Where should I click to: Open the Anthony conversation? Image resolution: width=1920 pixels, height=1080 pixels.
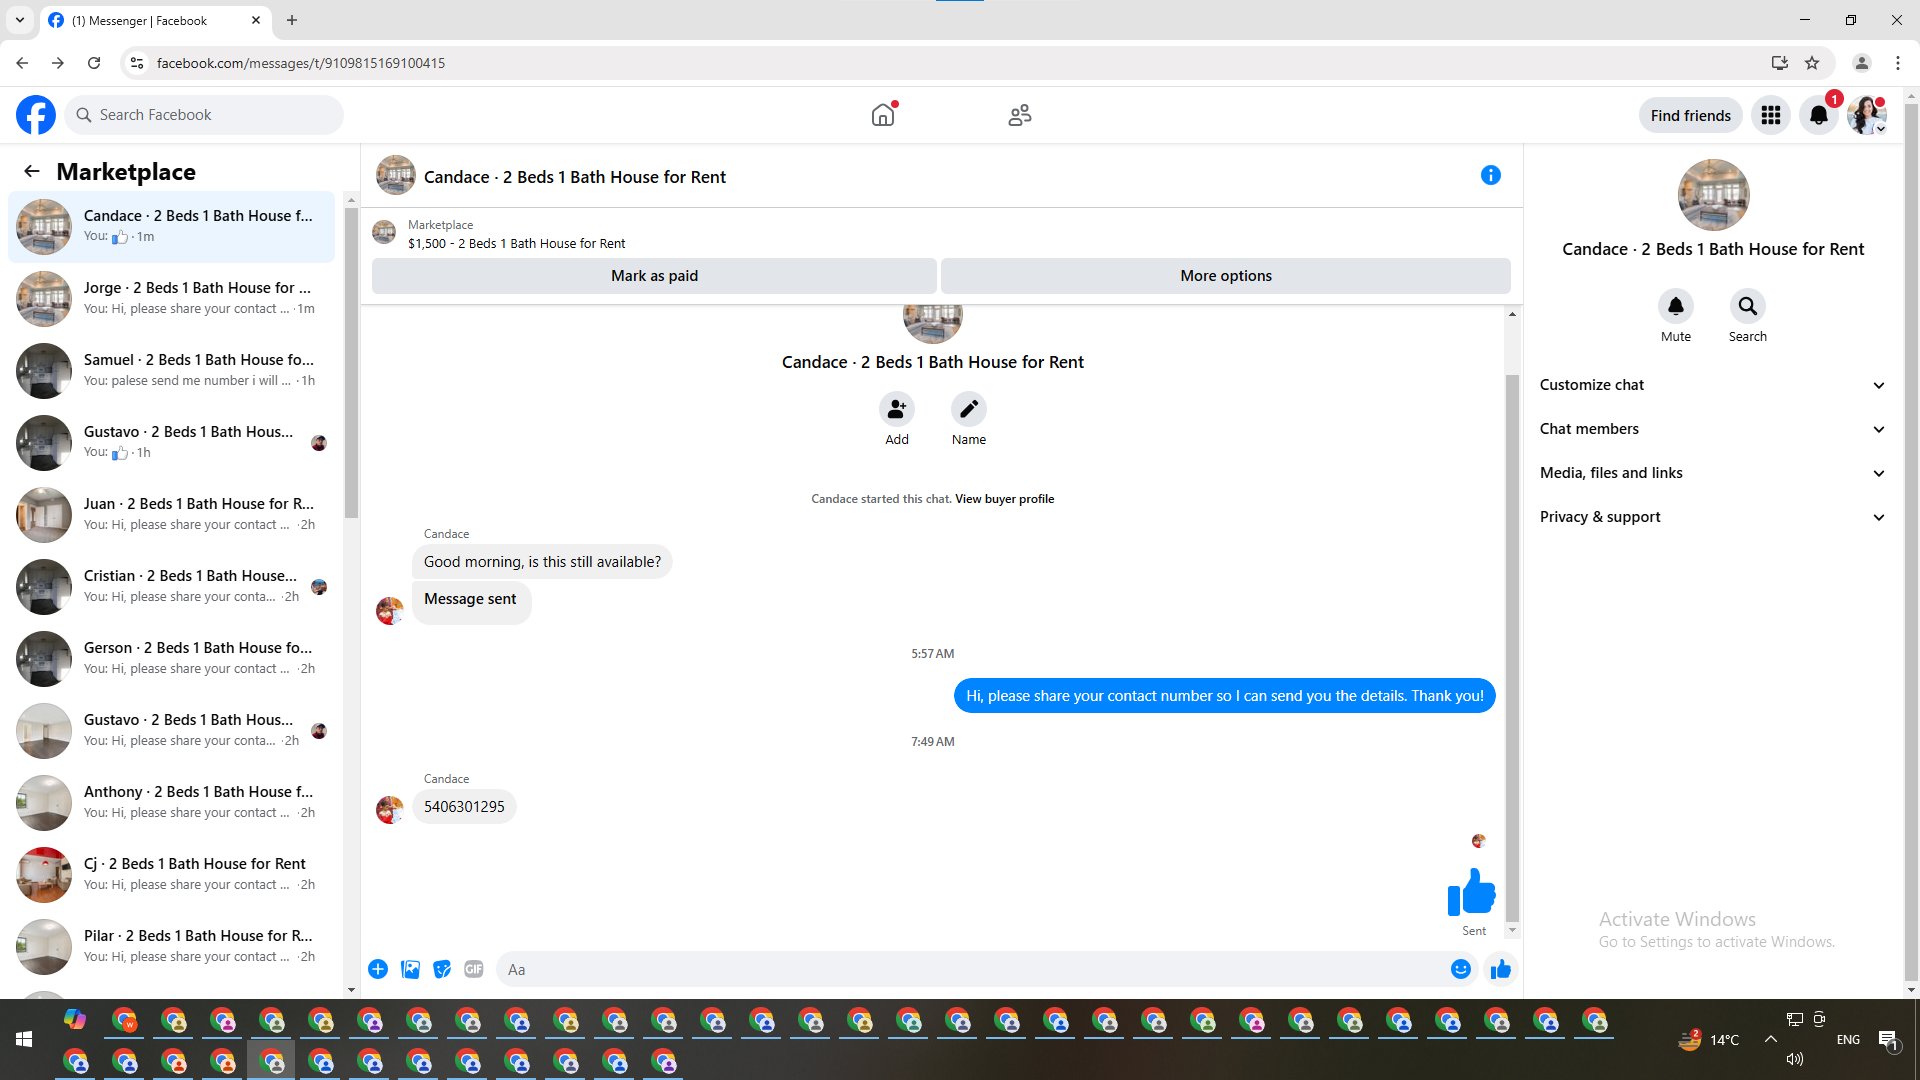coord(172,802)
